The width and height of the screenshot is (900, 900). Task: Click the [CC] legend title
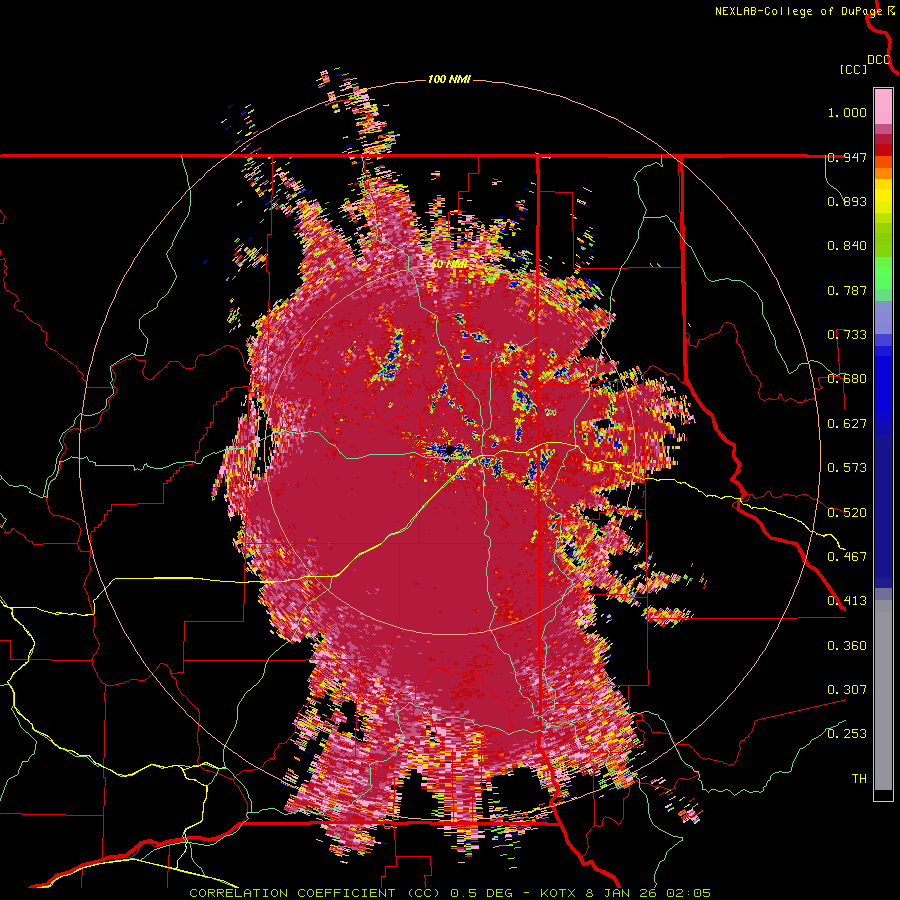pyautogui.click(x=854, y=69)
